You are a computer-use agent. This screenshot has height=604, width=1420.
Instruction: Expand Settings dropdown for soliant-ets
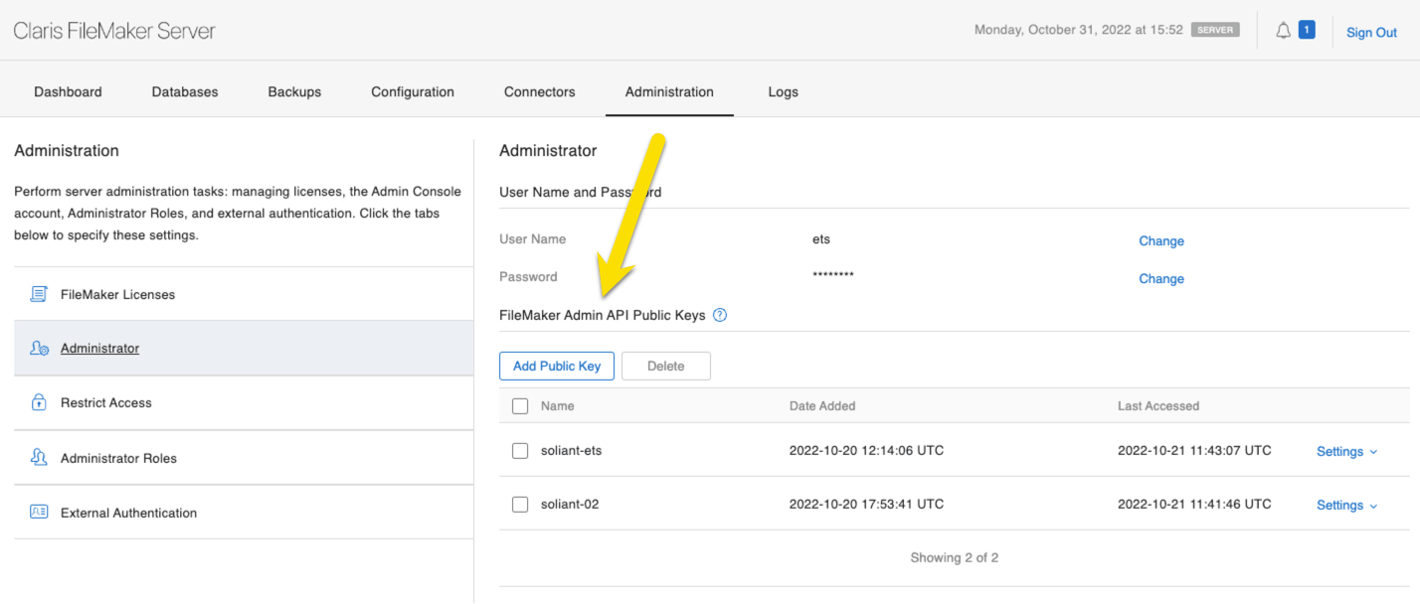click(x=1347, y=451)
